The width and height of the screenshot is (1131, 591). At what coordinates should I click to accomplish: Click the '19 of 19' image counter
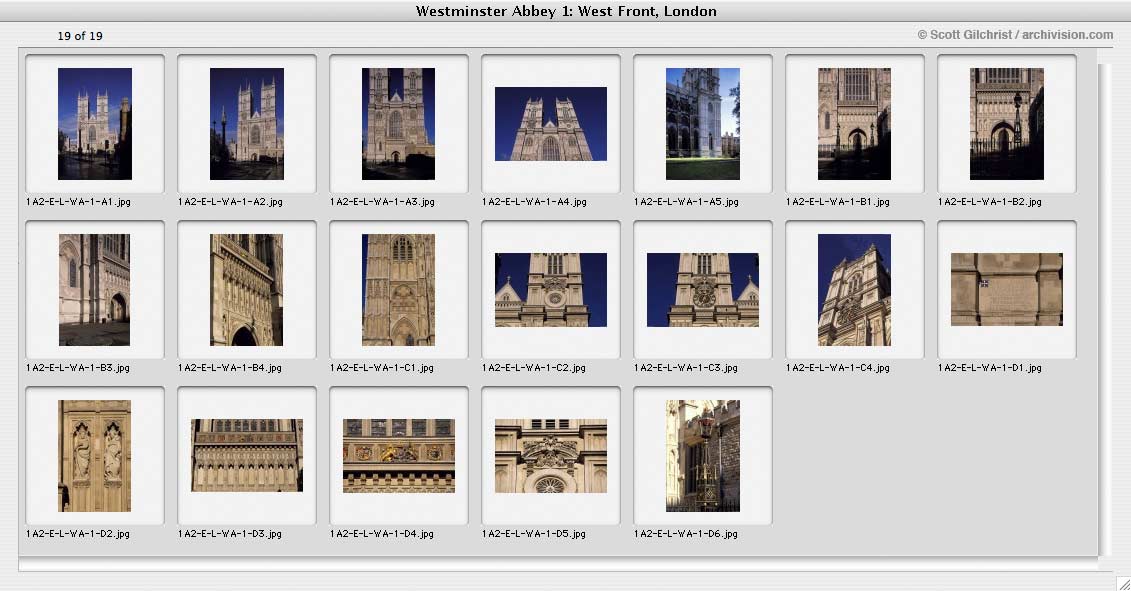[80, 35]
